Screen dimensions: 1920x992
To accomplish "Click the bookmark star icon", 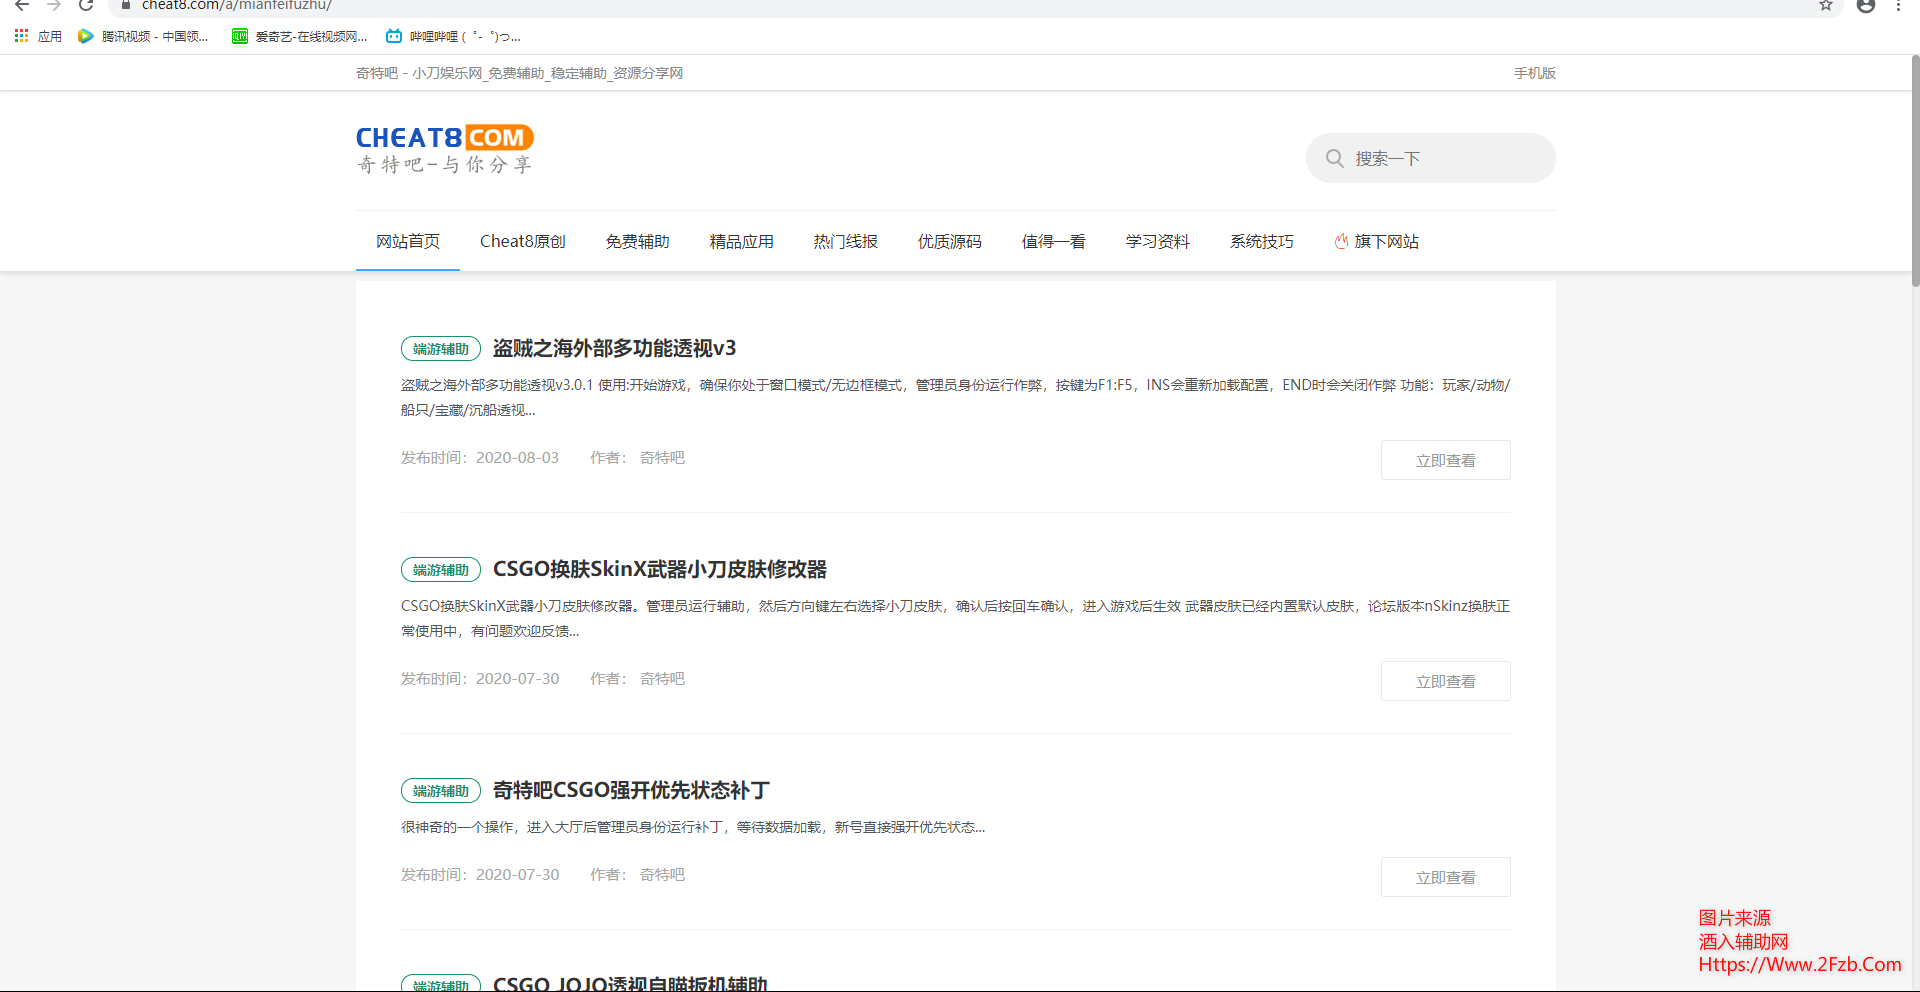I will [x=1826, y=5].
